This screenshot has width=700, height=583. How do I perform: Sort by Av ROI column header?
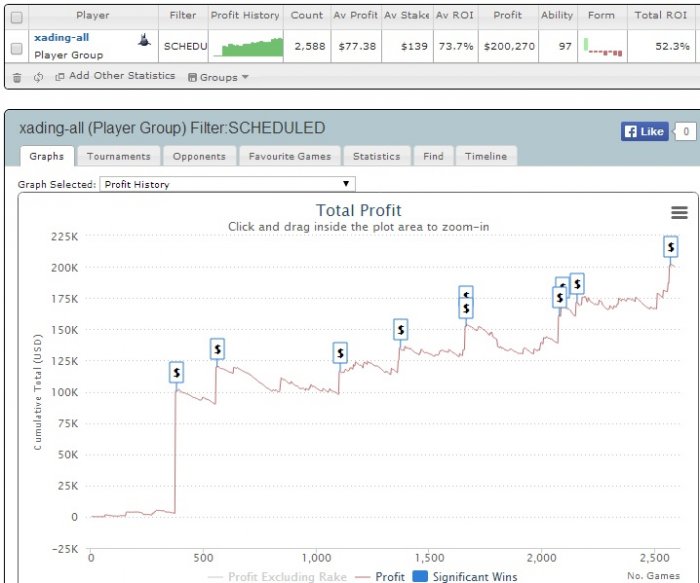454,15
